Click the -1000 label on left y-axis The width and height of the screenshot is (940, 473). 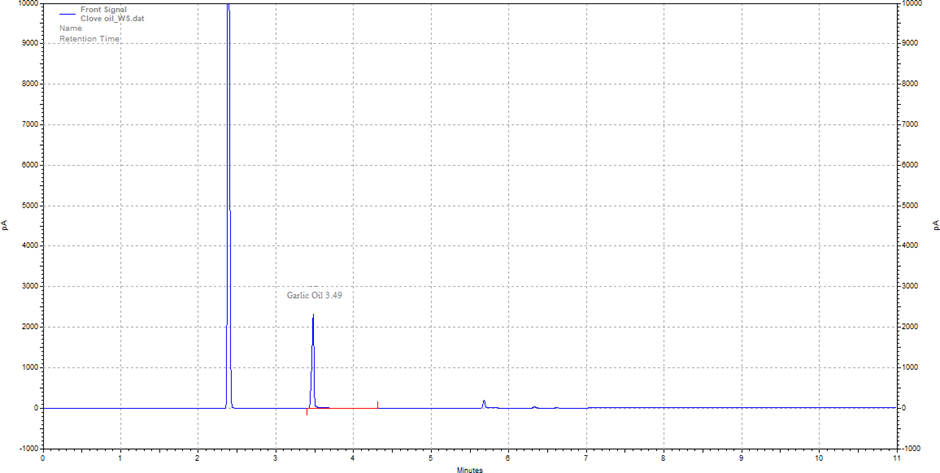click(x=26, y=448)
